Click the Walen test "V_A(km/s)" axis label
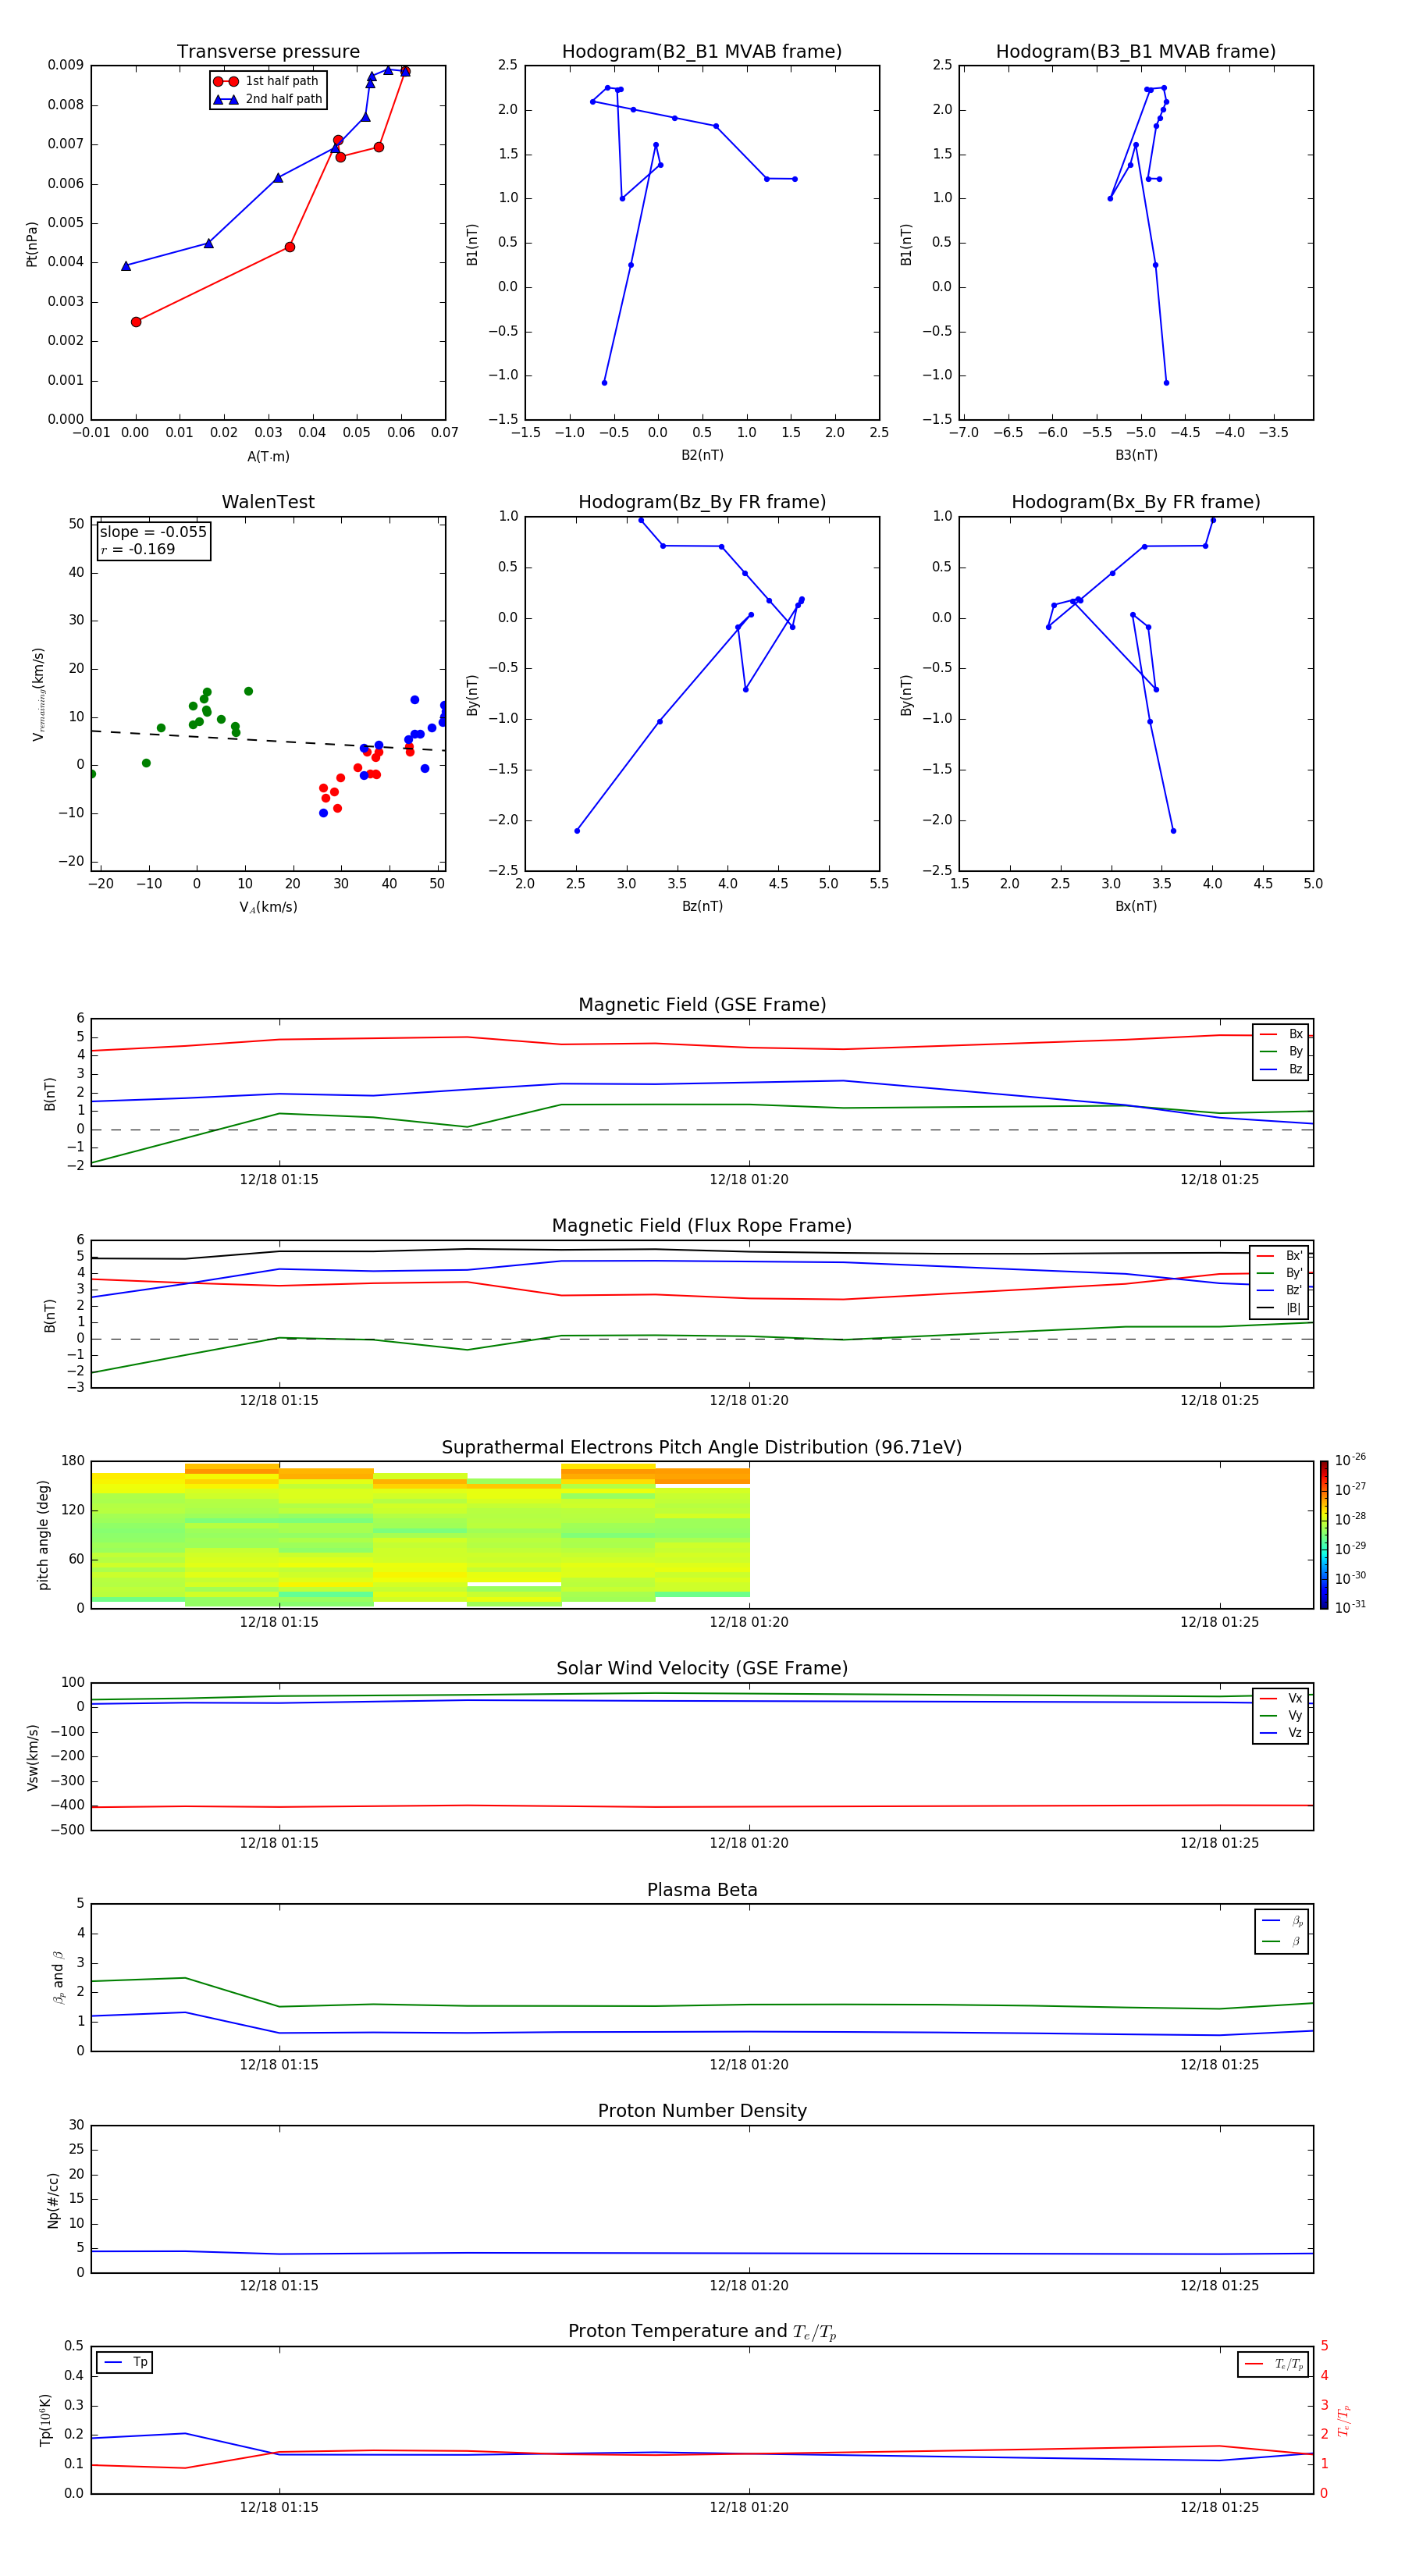This screenshot has height=2576, width=1405. click(268, 907)
